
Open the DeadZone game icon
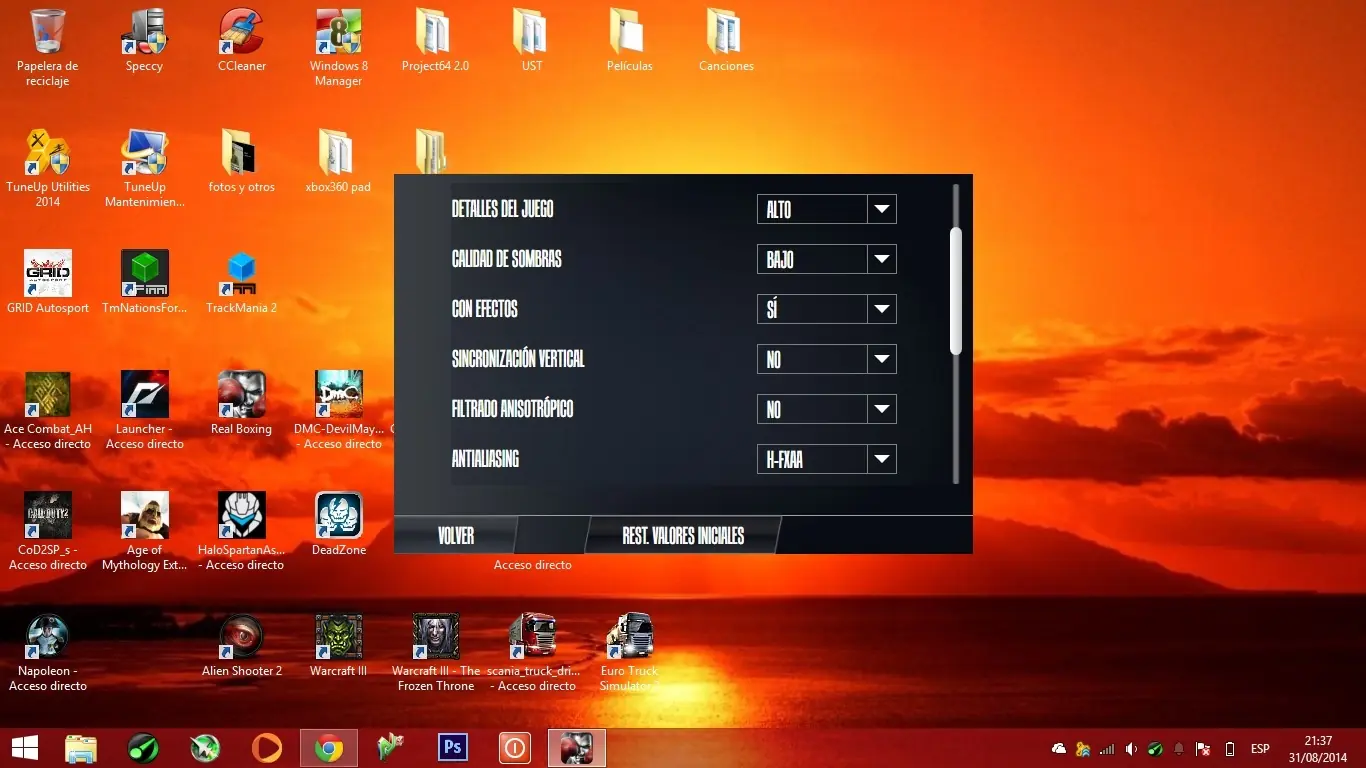click(339, 524)
